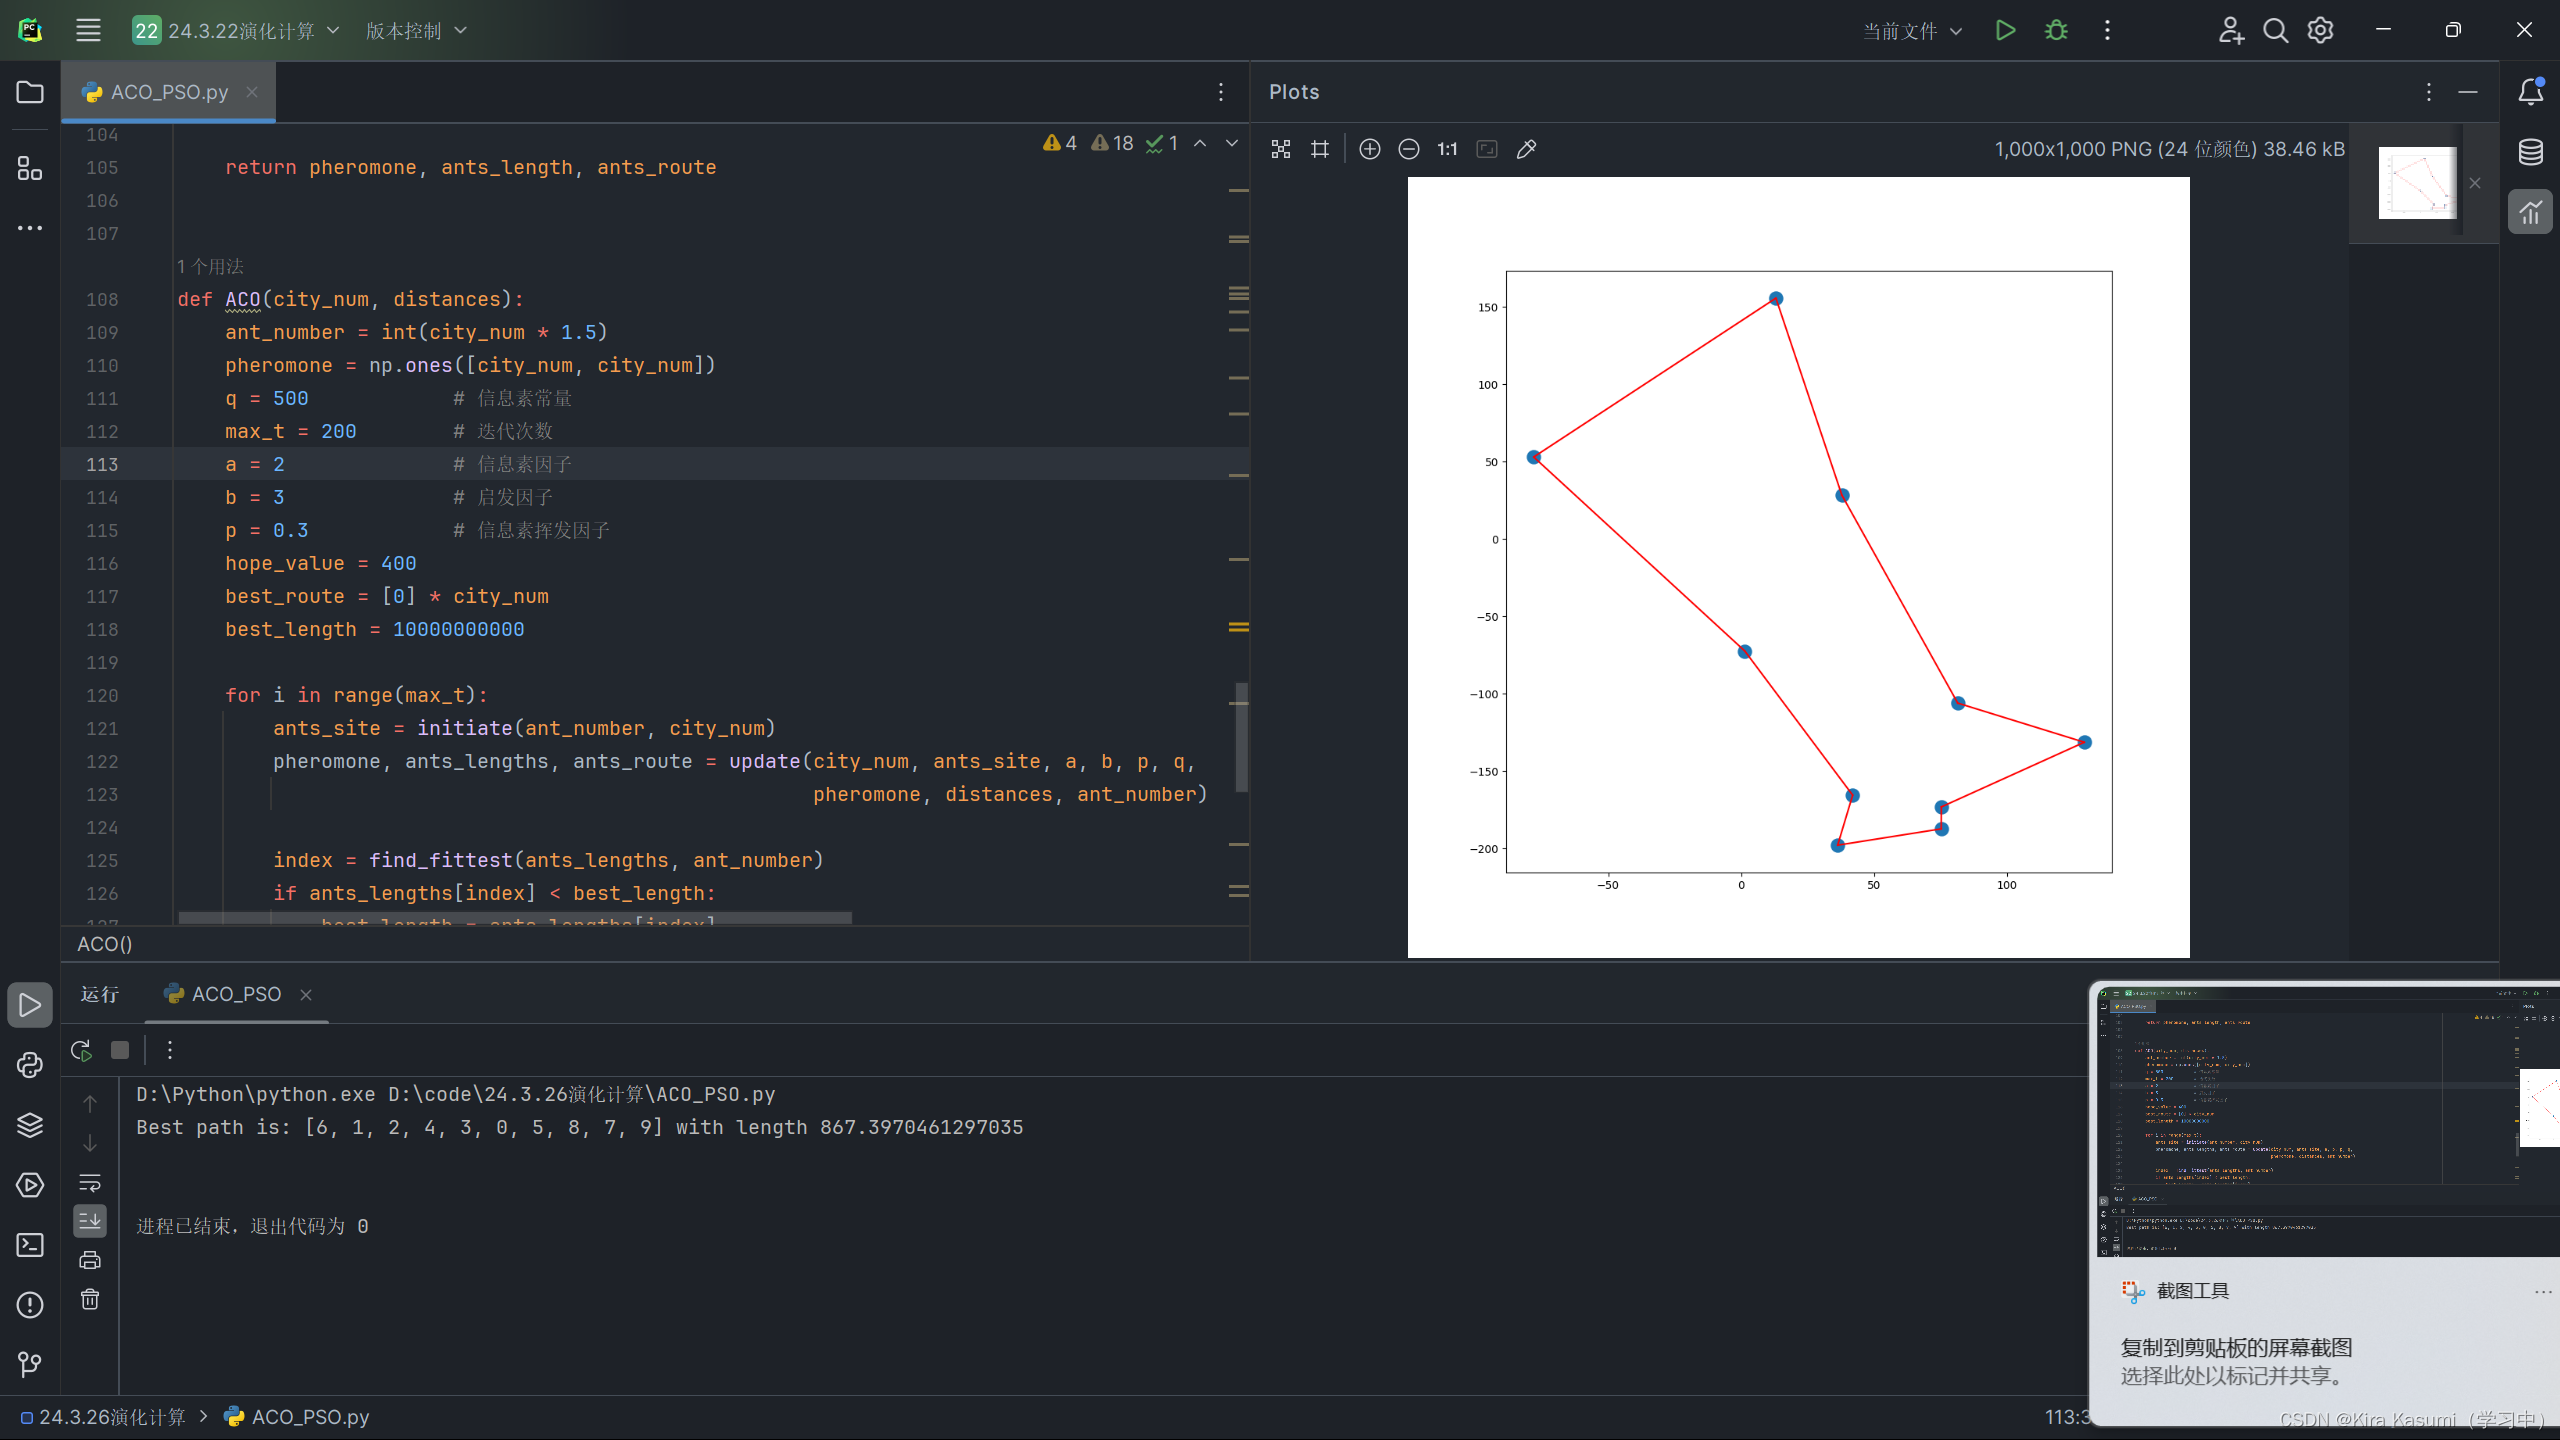Set plot zoom to 1:1 actual size

(x=1447, y=149)
